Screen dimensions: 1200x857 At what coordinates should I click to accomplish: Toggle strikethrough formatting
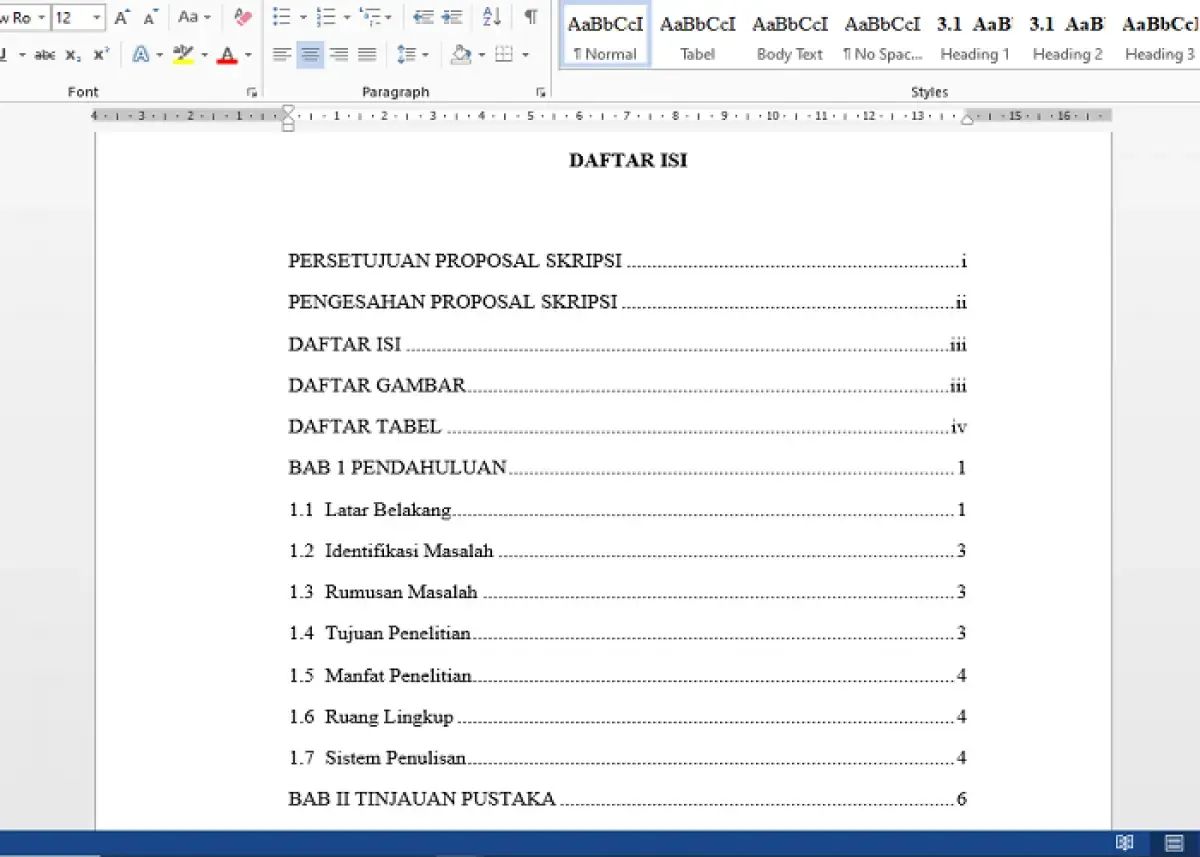coord(44,55)
